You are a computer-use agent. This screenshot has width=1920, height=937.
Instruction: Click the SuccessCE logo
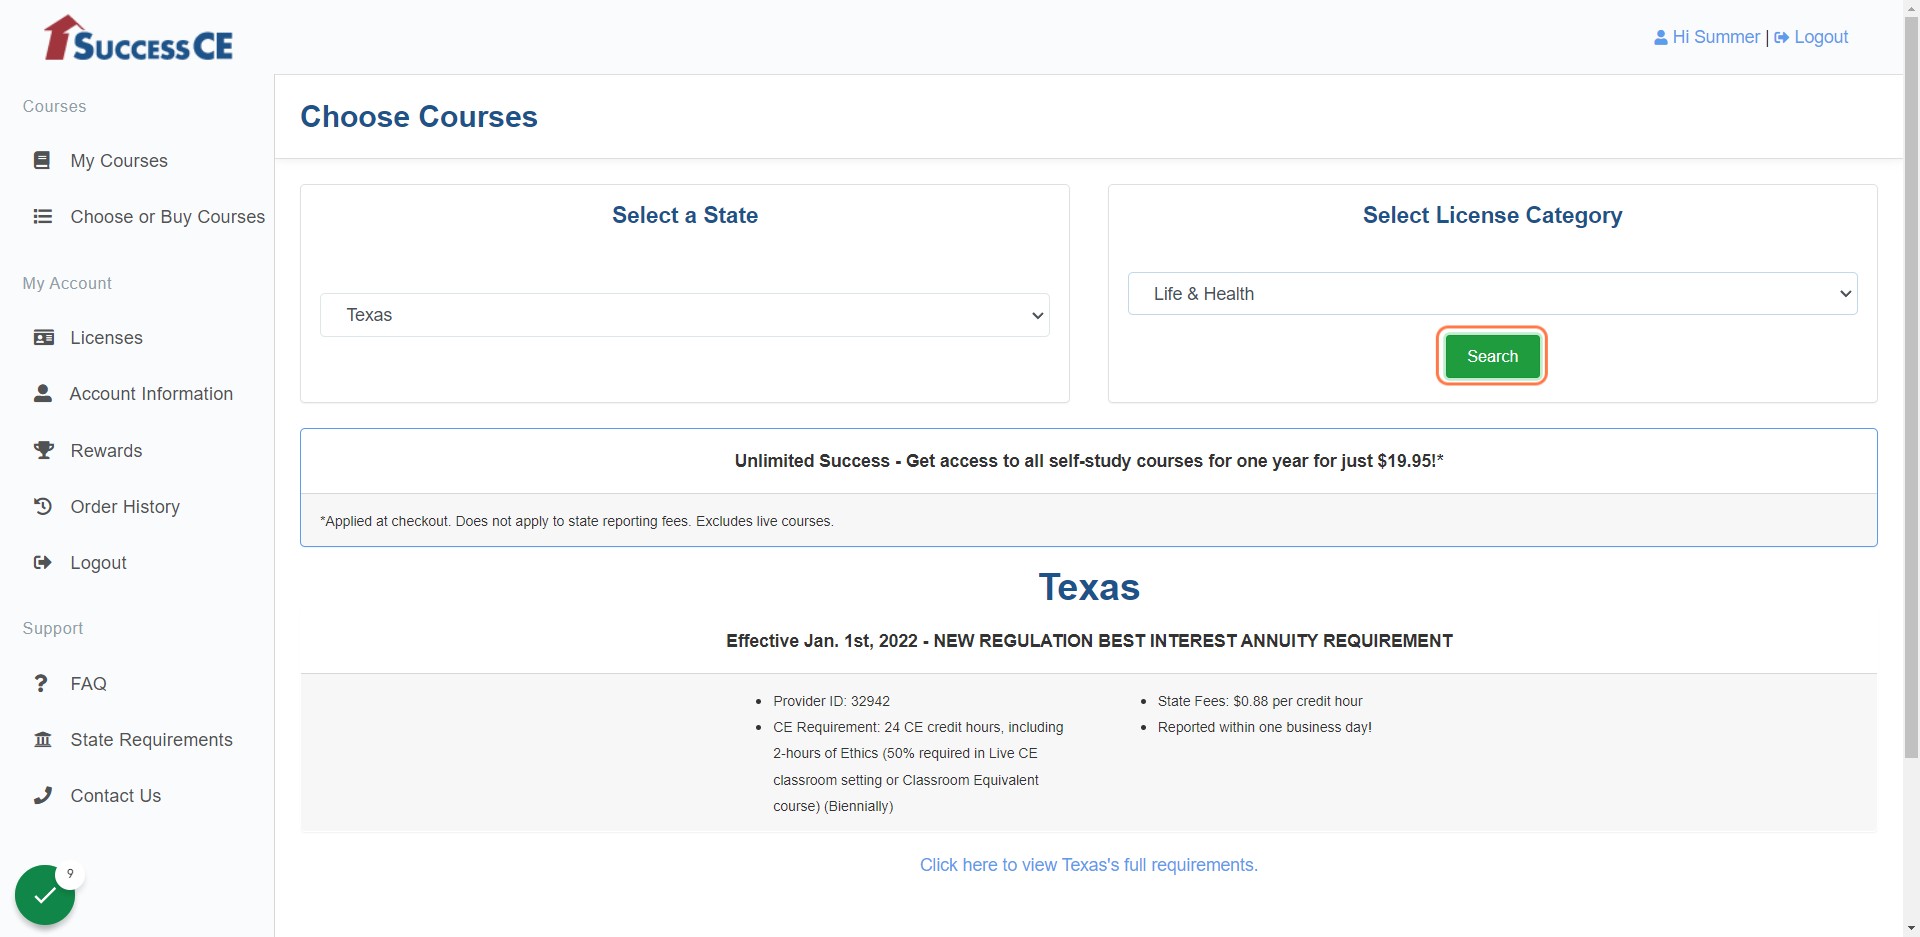[x=139, y=39]
